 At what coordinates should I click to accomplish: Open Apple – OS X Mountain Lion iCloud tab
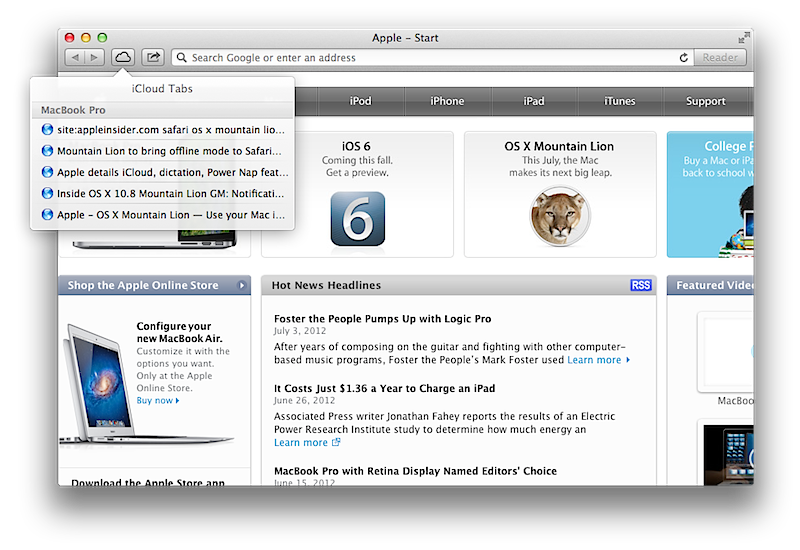162,215
